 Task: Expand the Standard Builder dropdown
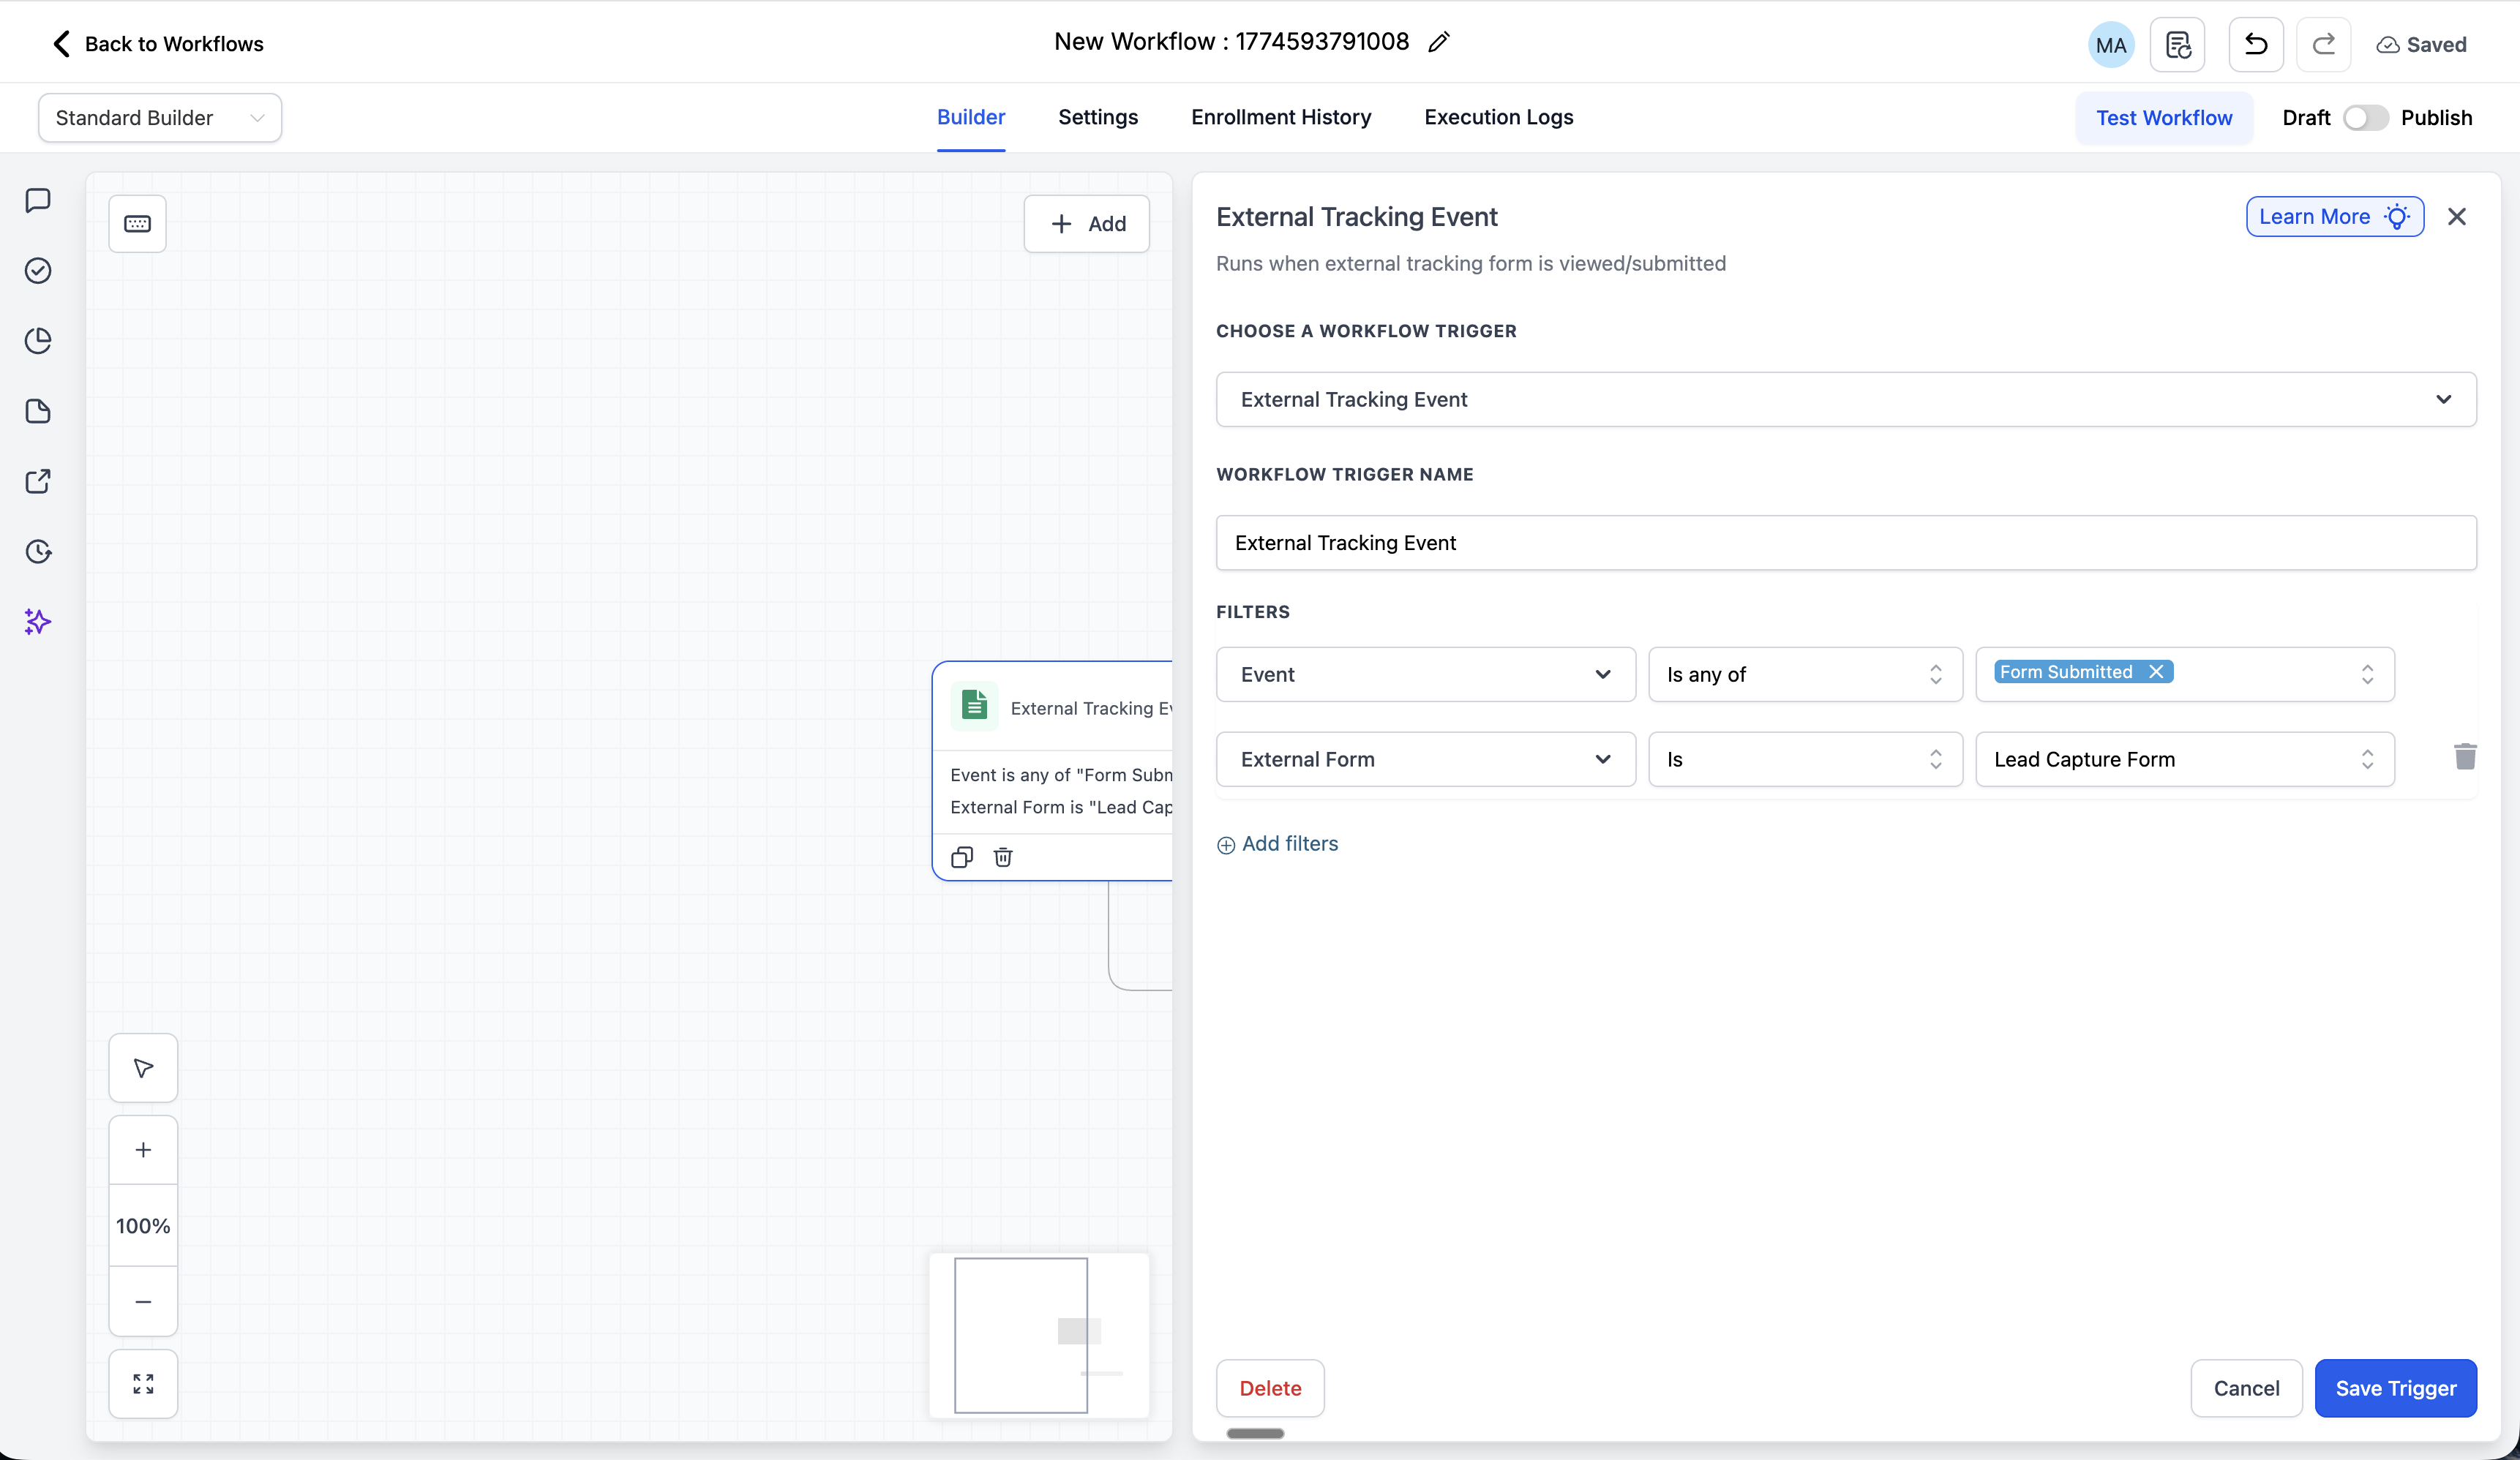(160, 118)
